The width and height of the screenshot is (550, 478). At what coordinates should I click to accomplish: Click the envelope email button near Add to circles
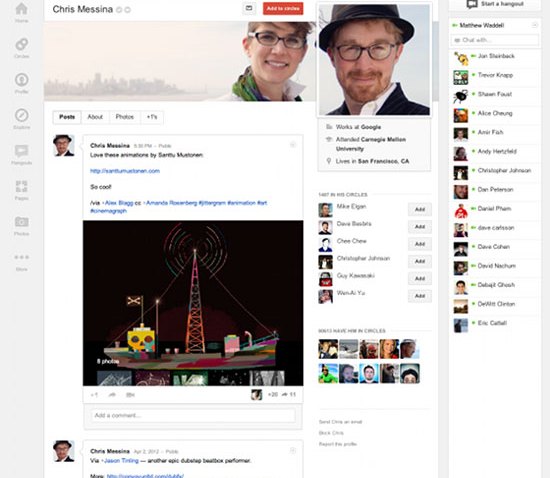point(249,8)
